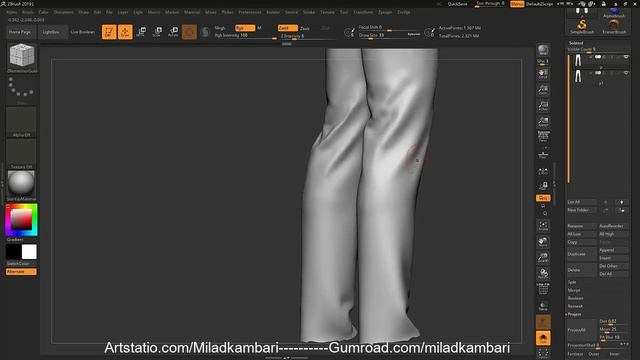
Task: Activate the Scale transform mode icon
Action: [157, 31]
